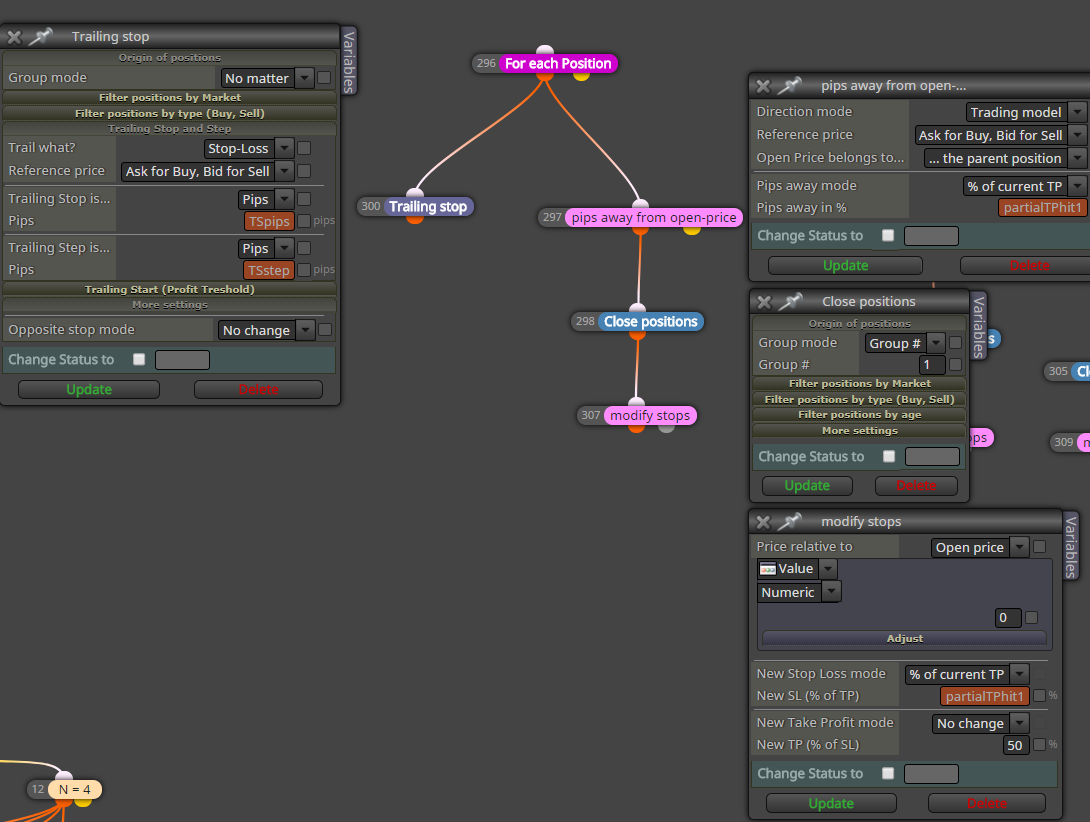Click Delete in the Close positions panel
The width and height of the screenshot is (1090, 822).
pos(916,485)
